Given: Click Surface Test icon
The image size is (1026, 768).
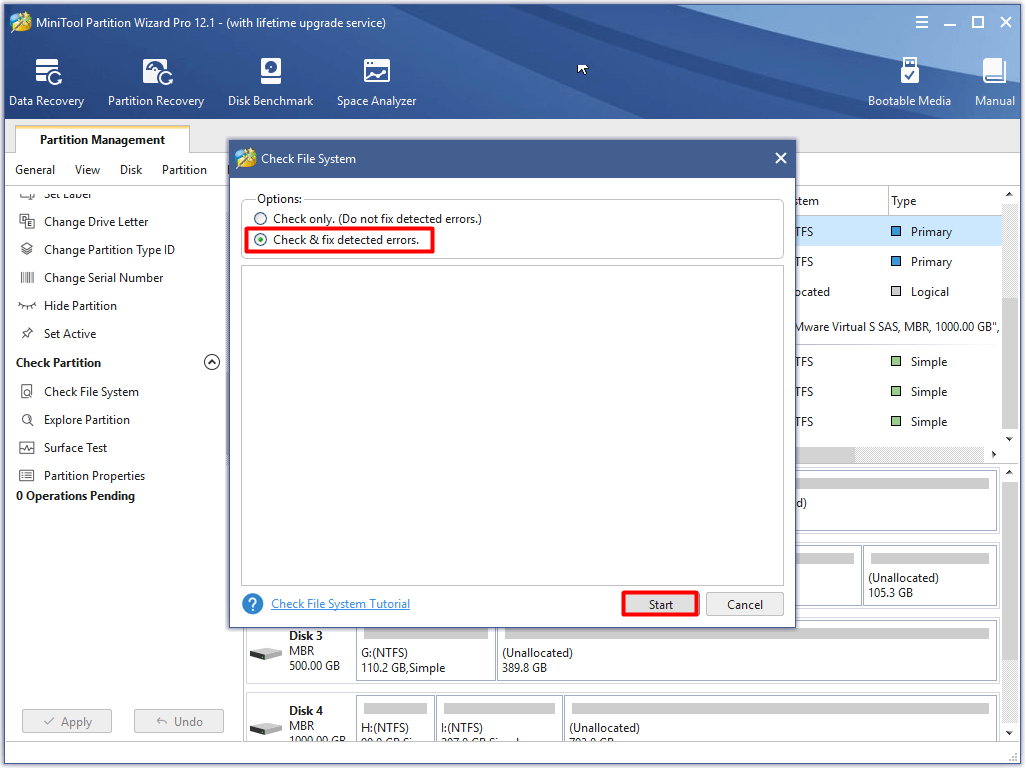Looking at the screenshot, I should point(27,447).
